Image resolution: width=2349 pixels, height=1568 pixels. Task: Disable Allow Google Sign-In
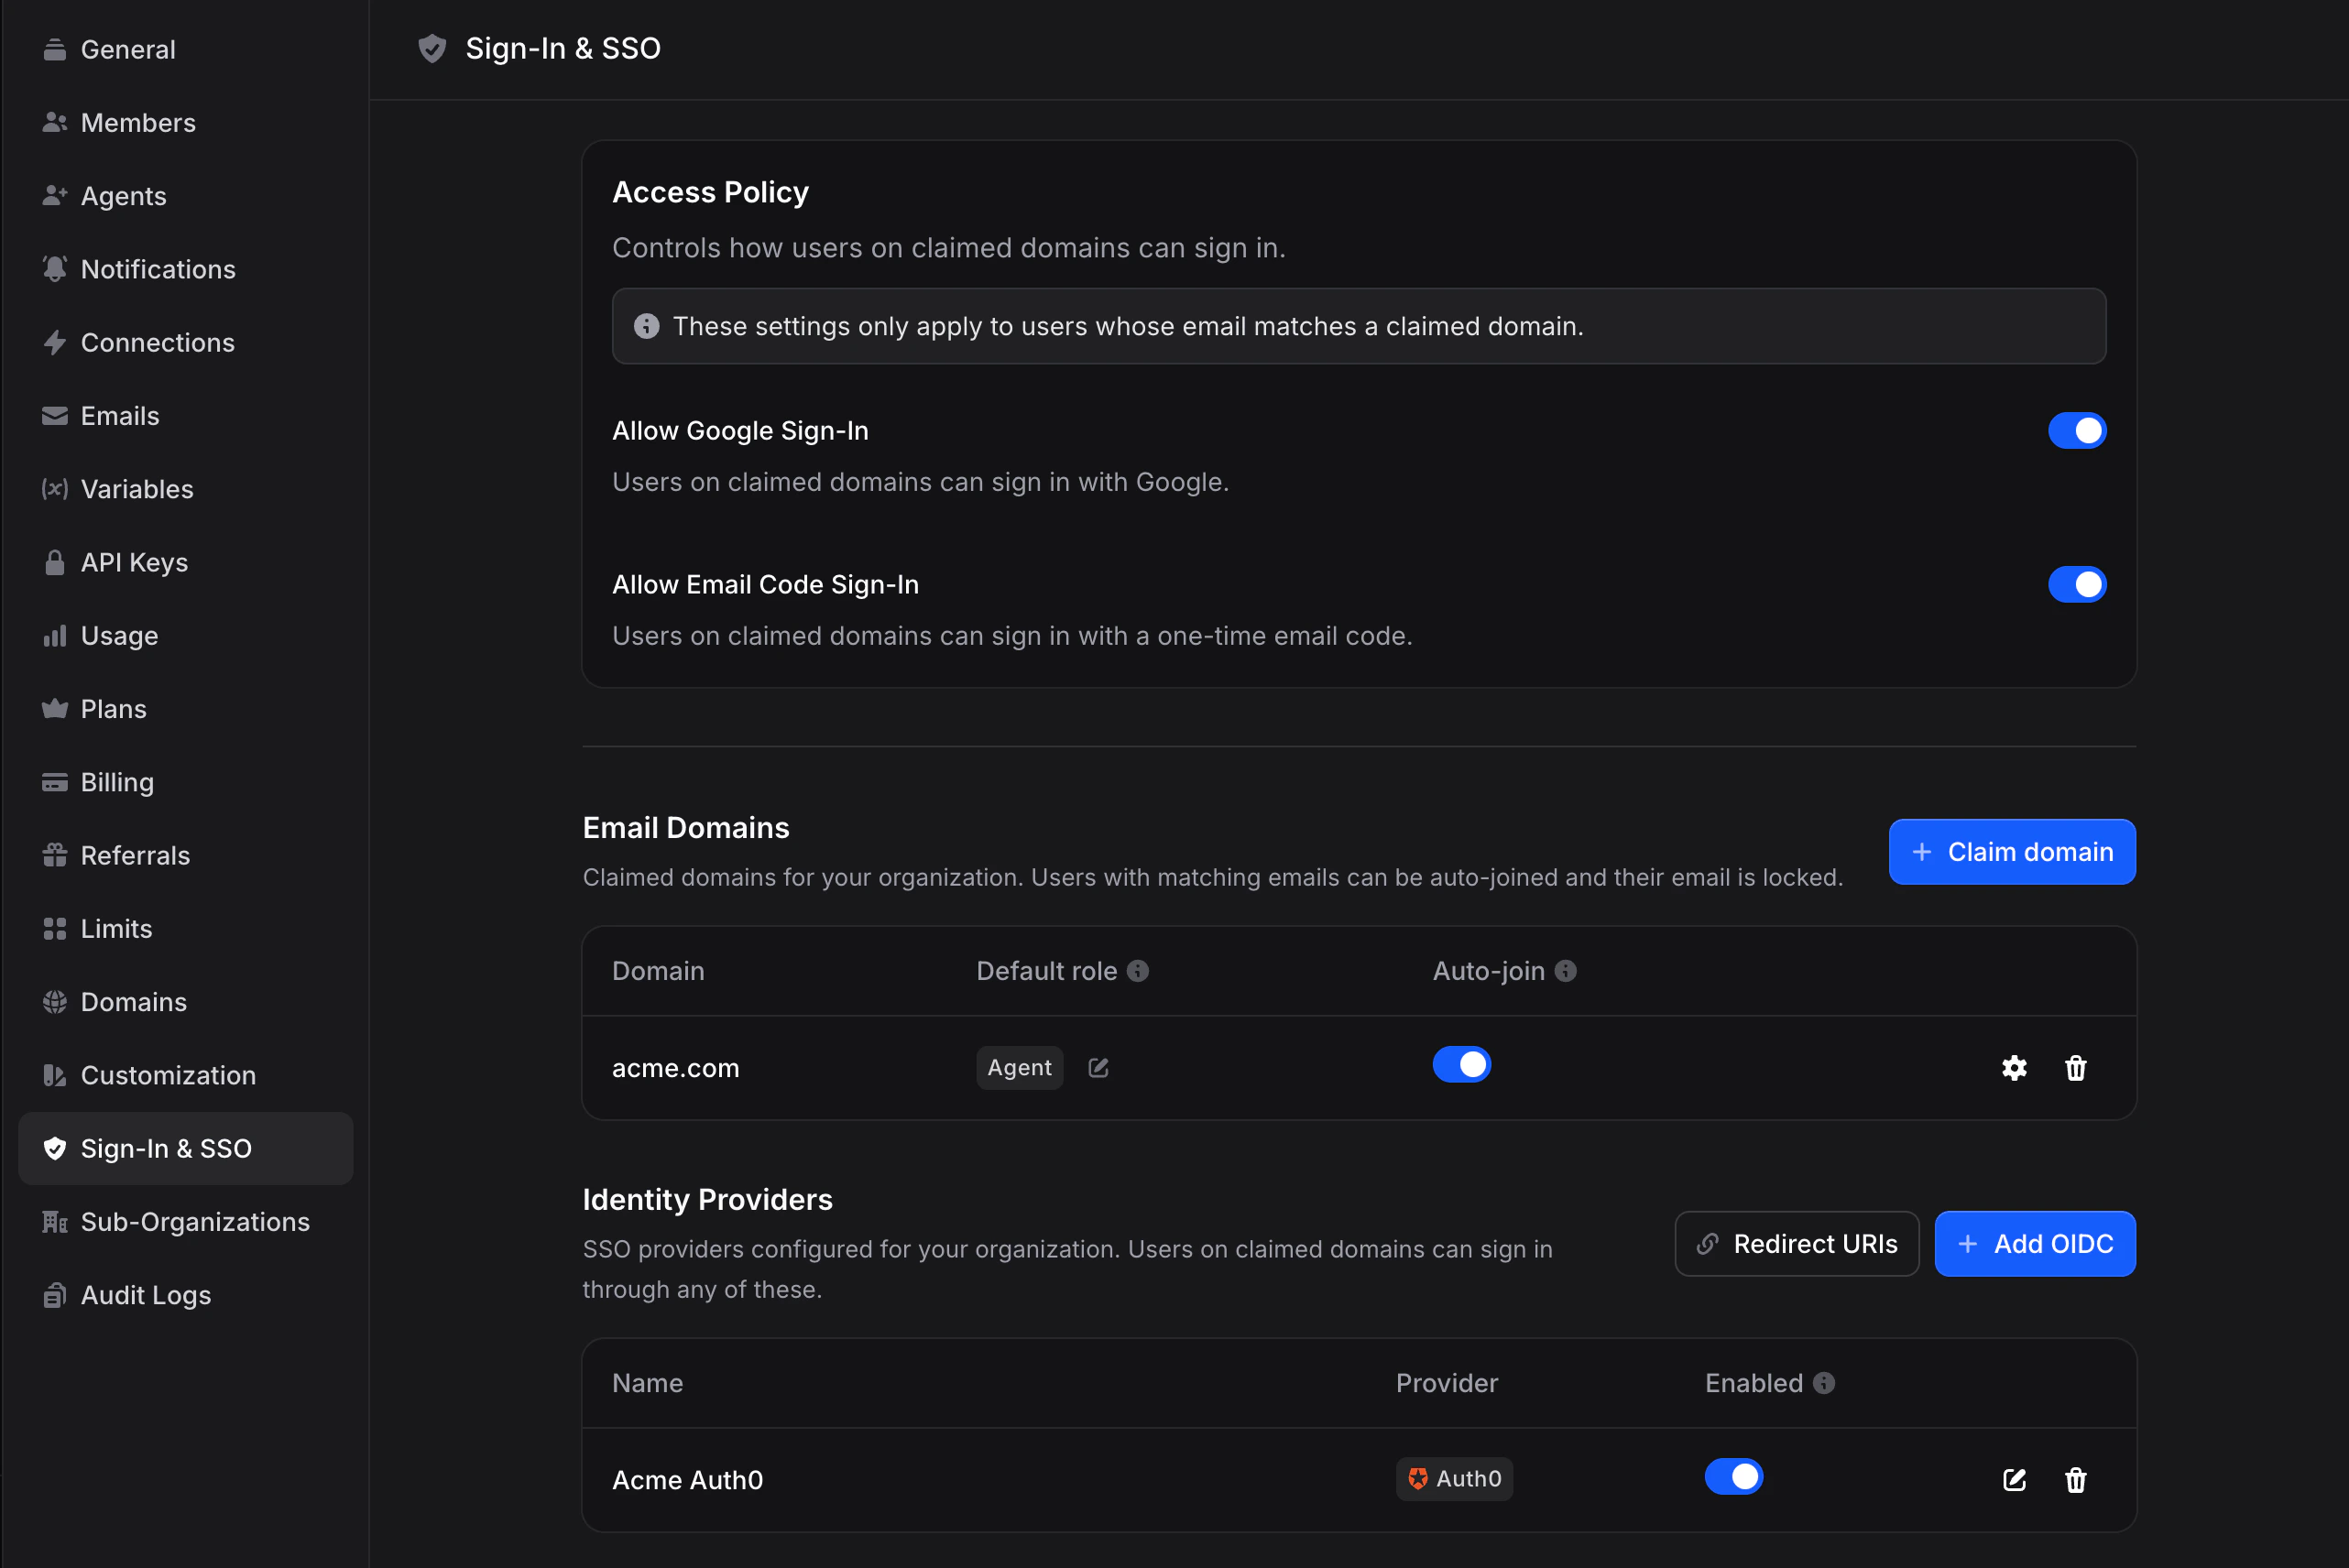coord(2077,430)
